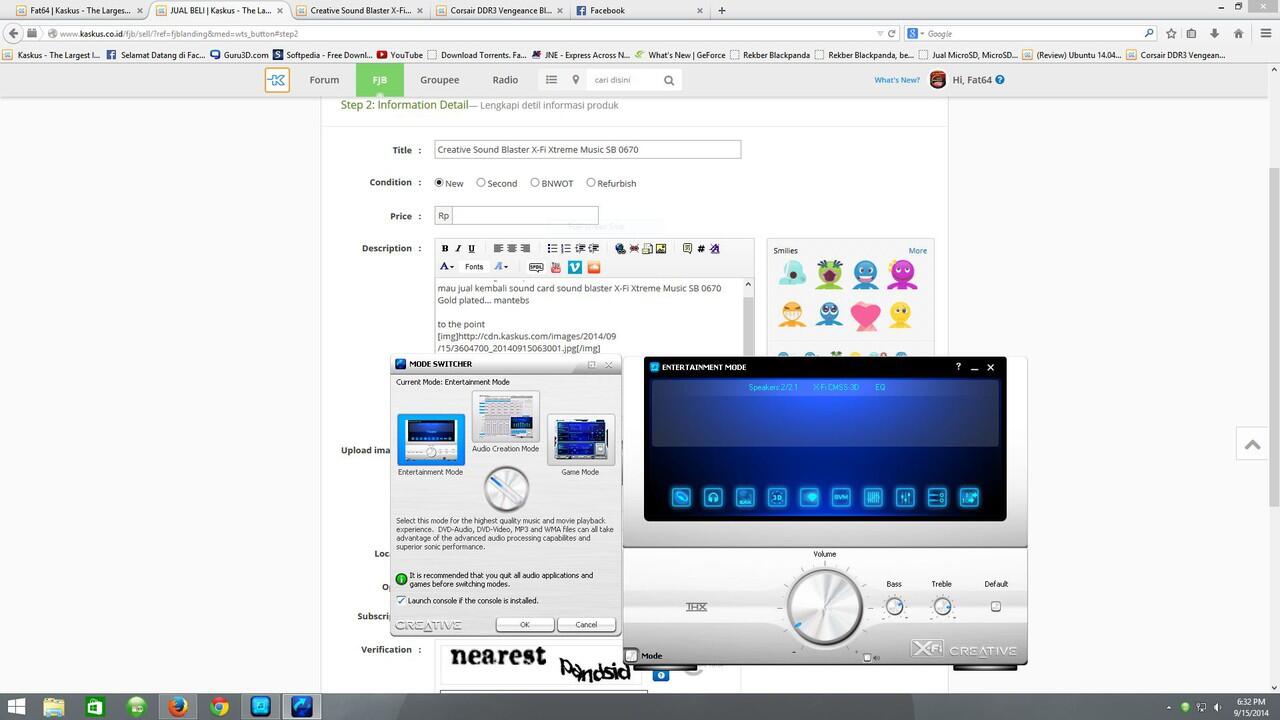Open Radio in Kaskus navigation

point(505,80)
